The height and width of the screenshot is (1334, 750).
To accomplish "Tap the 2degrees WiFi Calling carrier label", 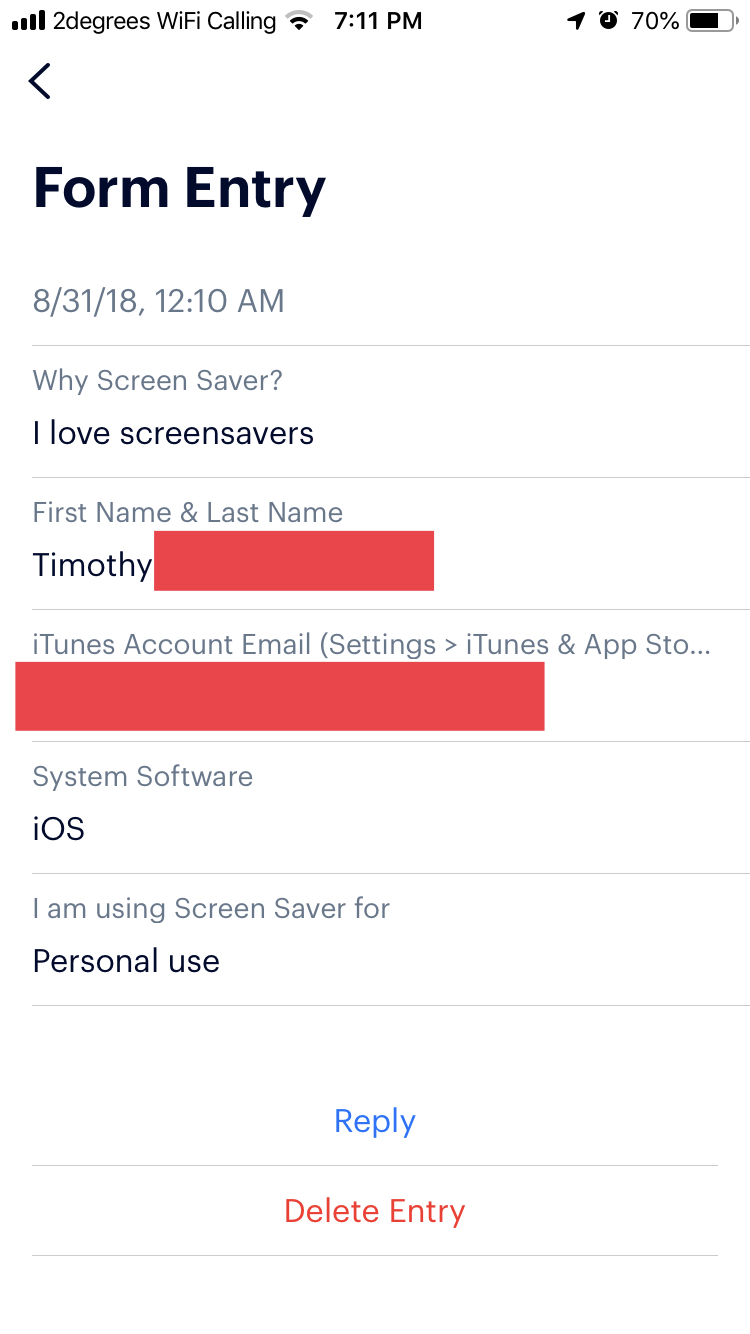I will coord(164,21).
